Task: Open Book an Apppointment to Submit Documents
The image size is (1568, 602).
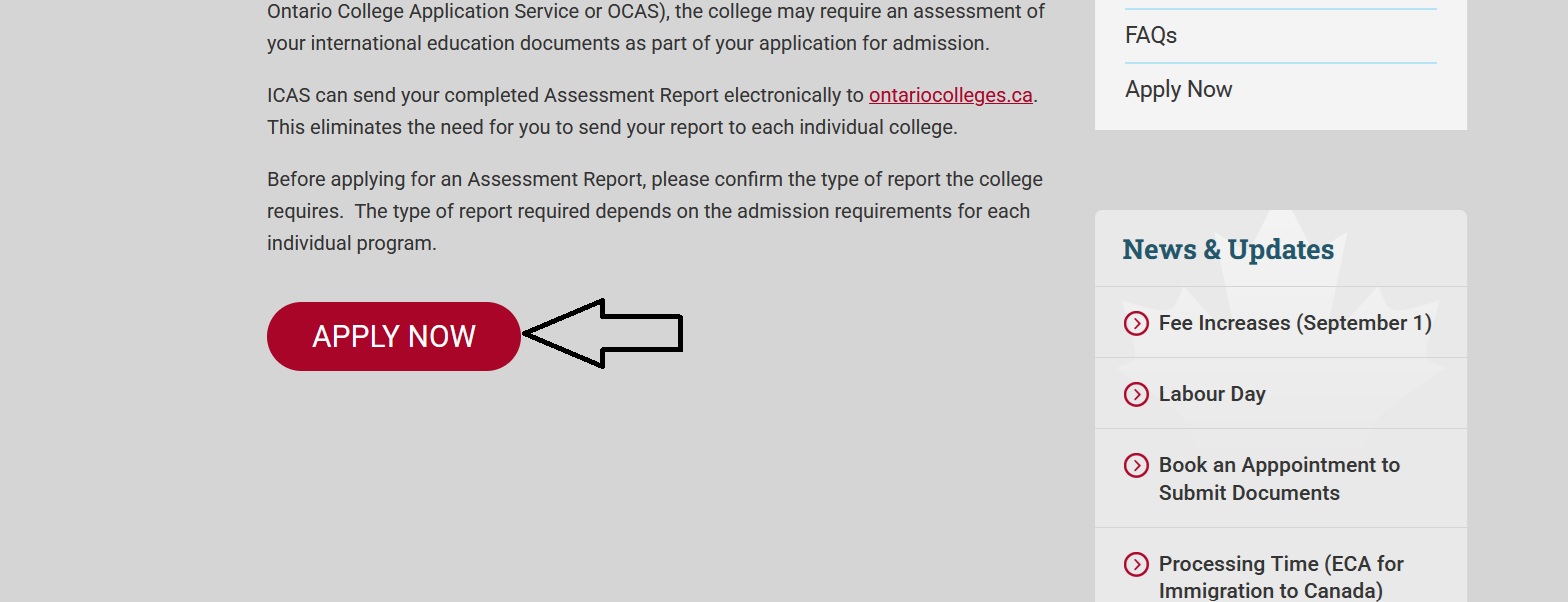Action: click(1279, 479)
